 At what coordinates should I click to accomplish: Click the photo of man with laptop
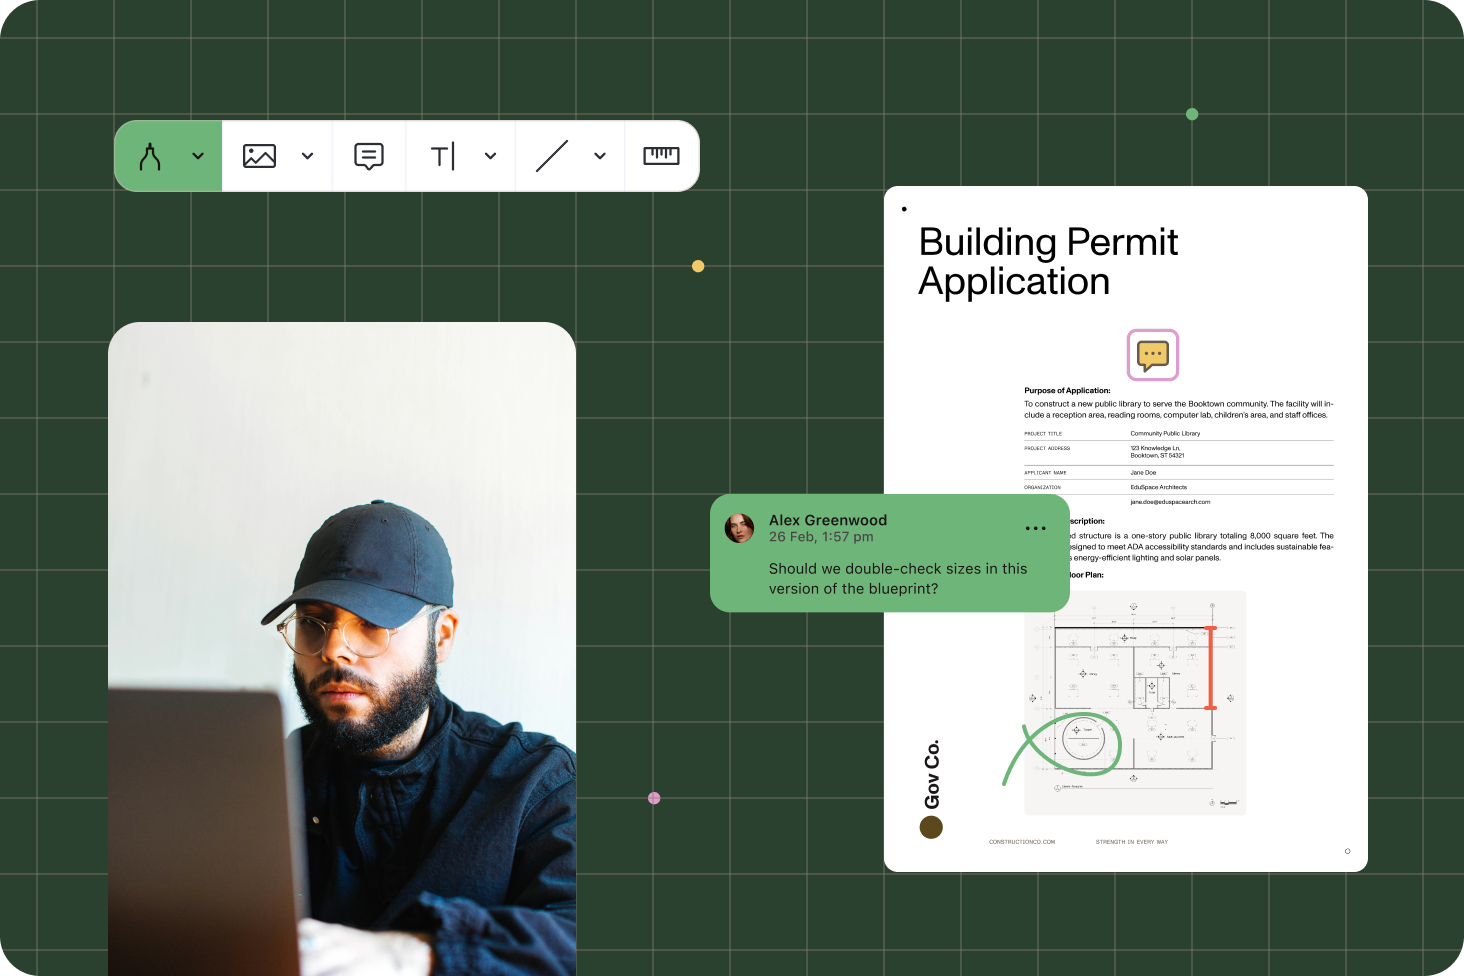(x=342, y=650)
